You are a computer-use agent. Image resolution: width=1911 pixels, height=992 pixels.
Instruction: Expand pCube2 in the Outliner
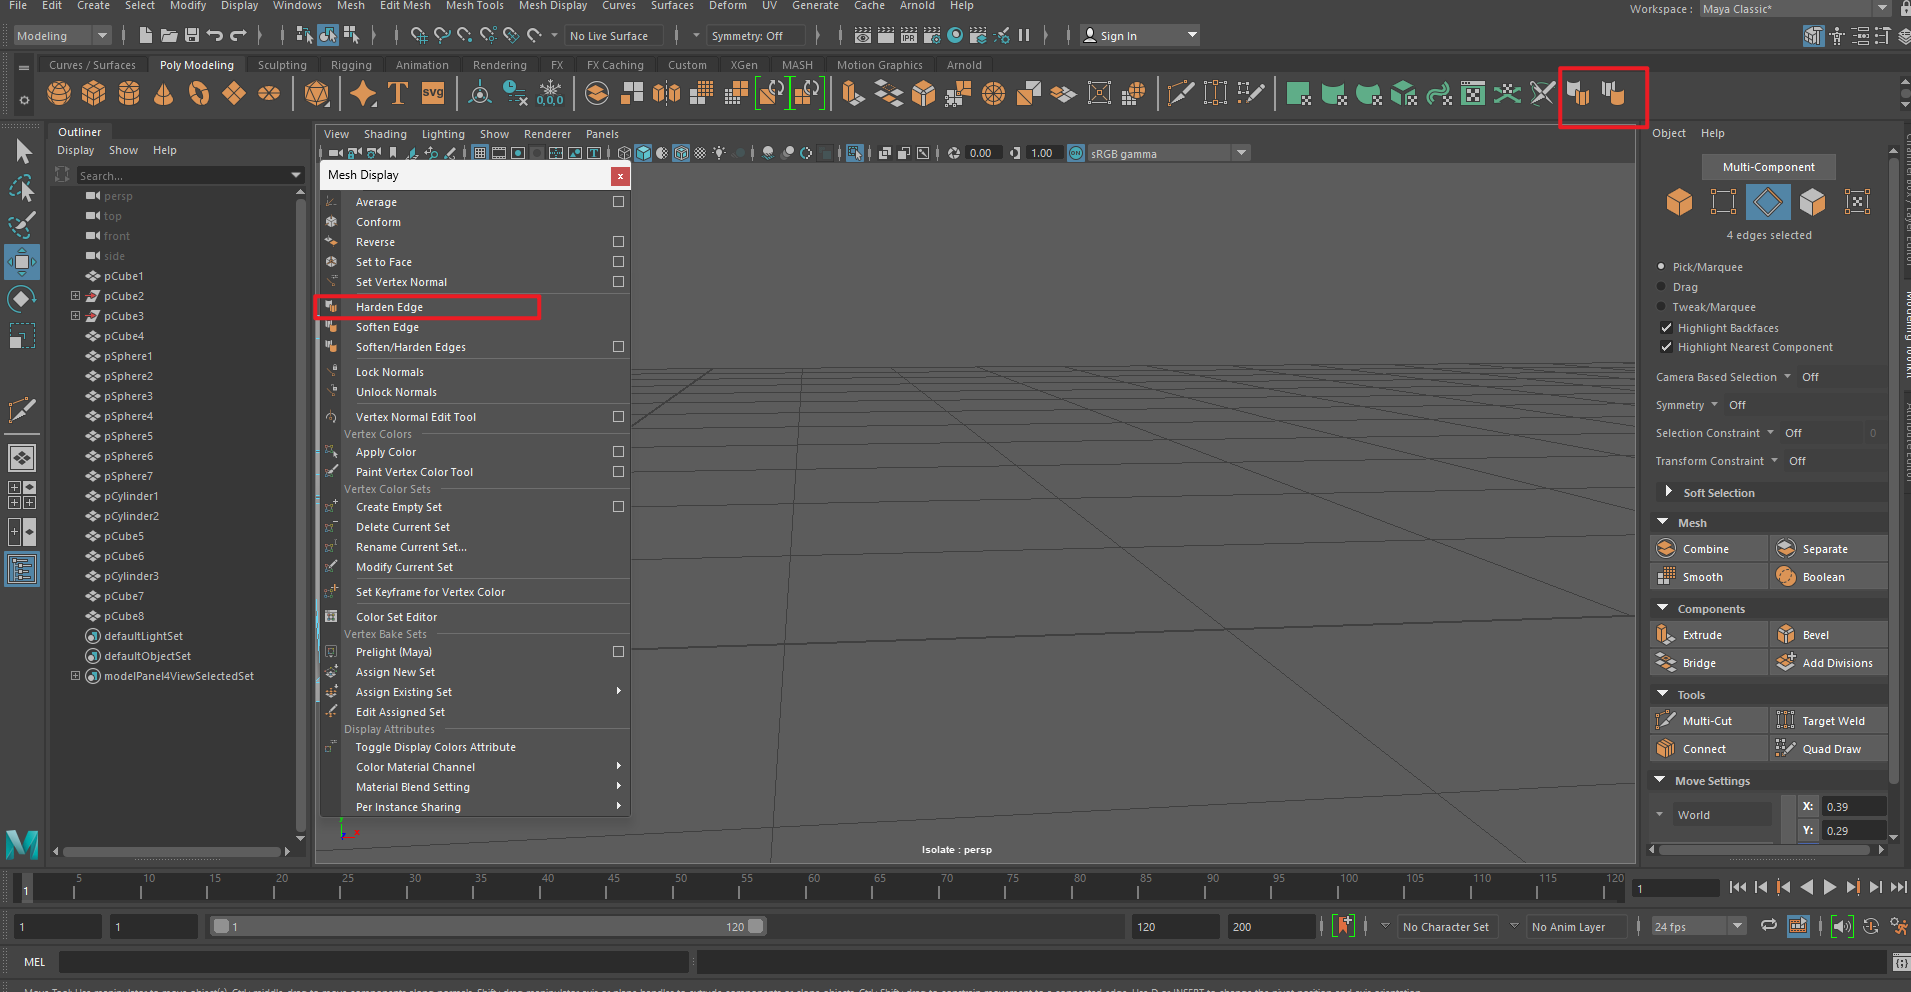tap(75, 296)
